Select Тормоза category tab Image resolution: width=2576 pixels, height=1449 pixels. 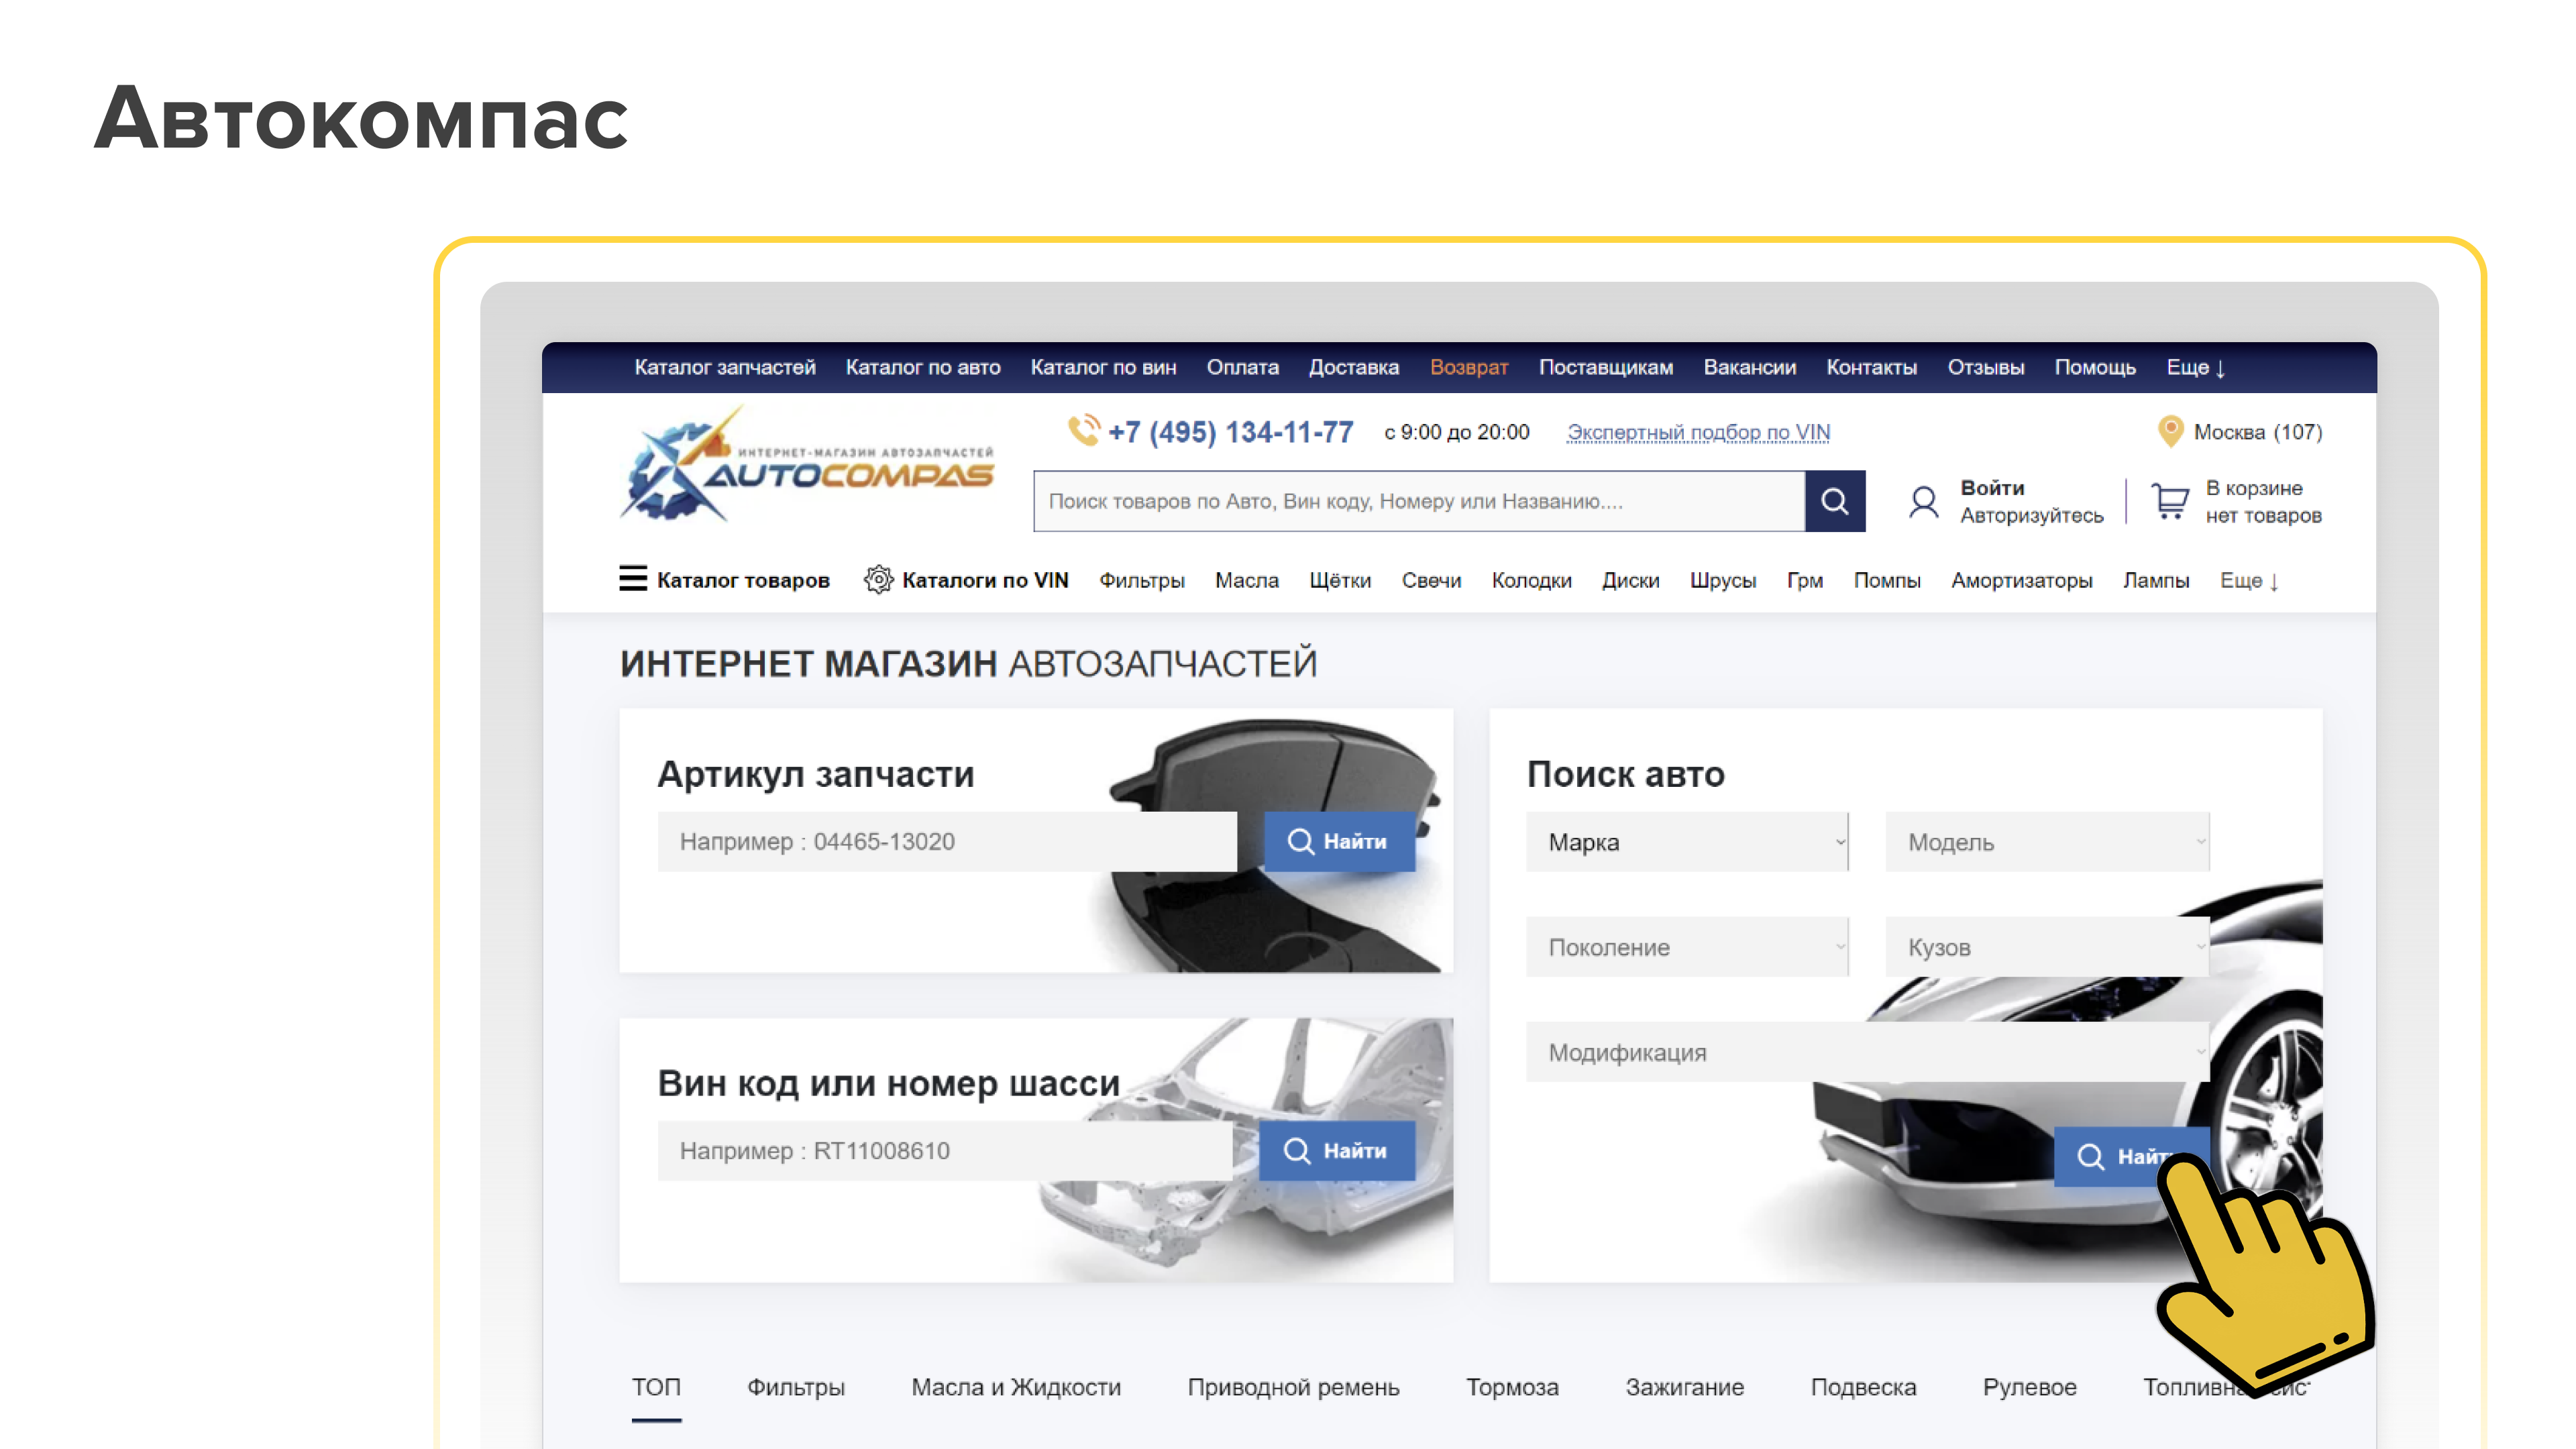click(1511, 1387)
